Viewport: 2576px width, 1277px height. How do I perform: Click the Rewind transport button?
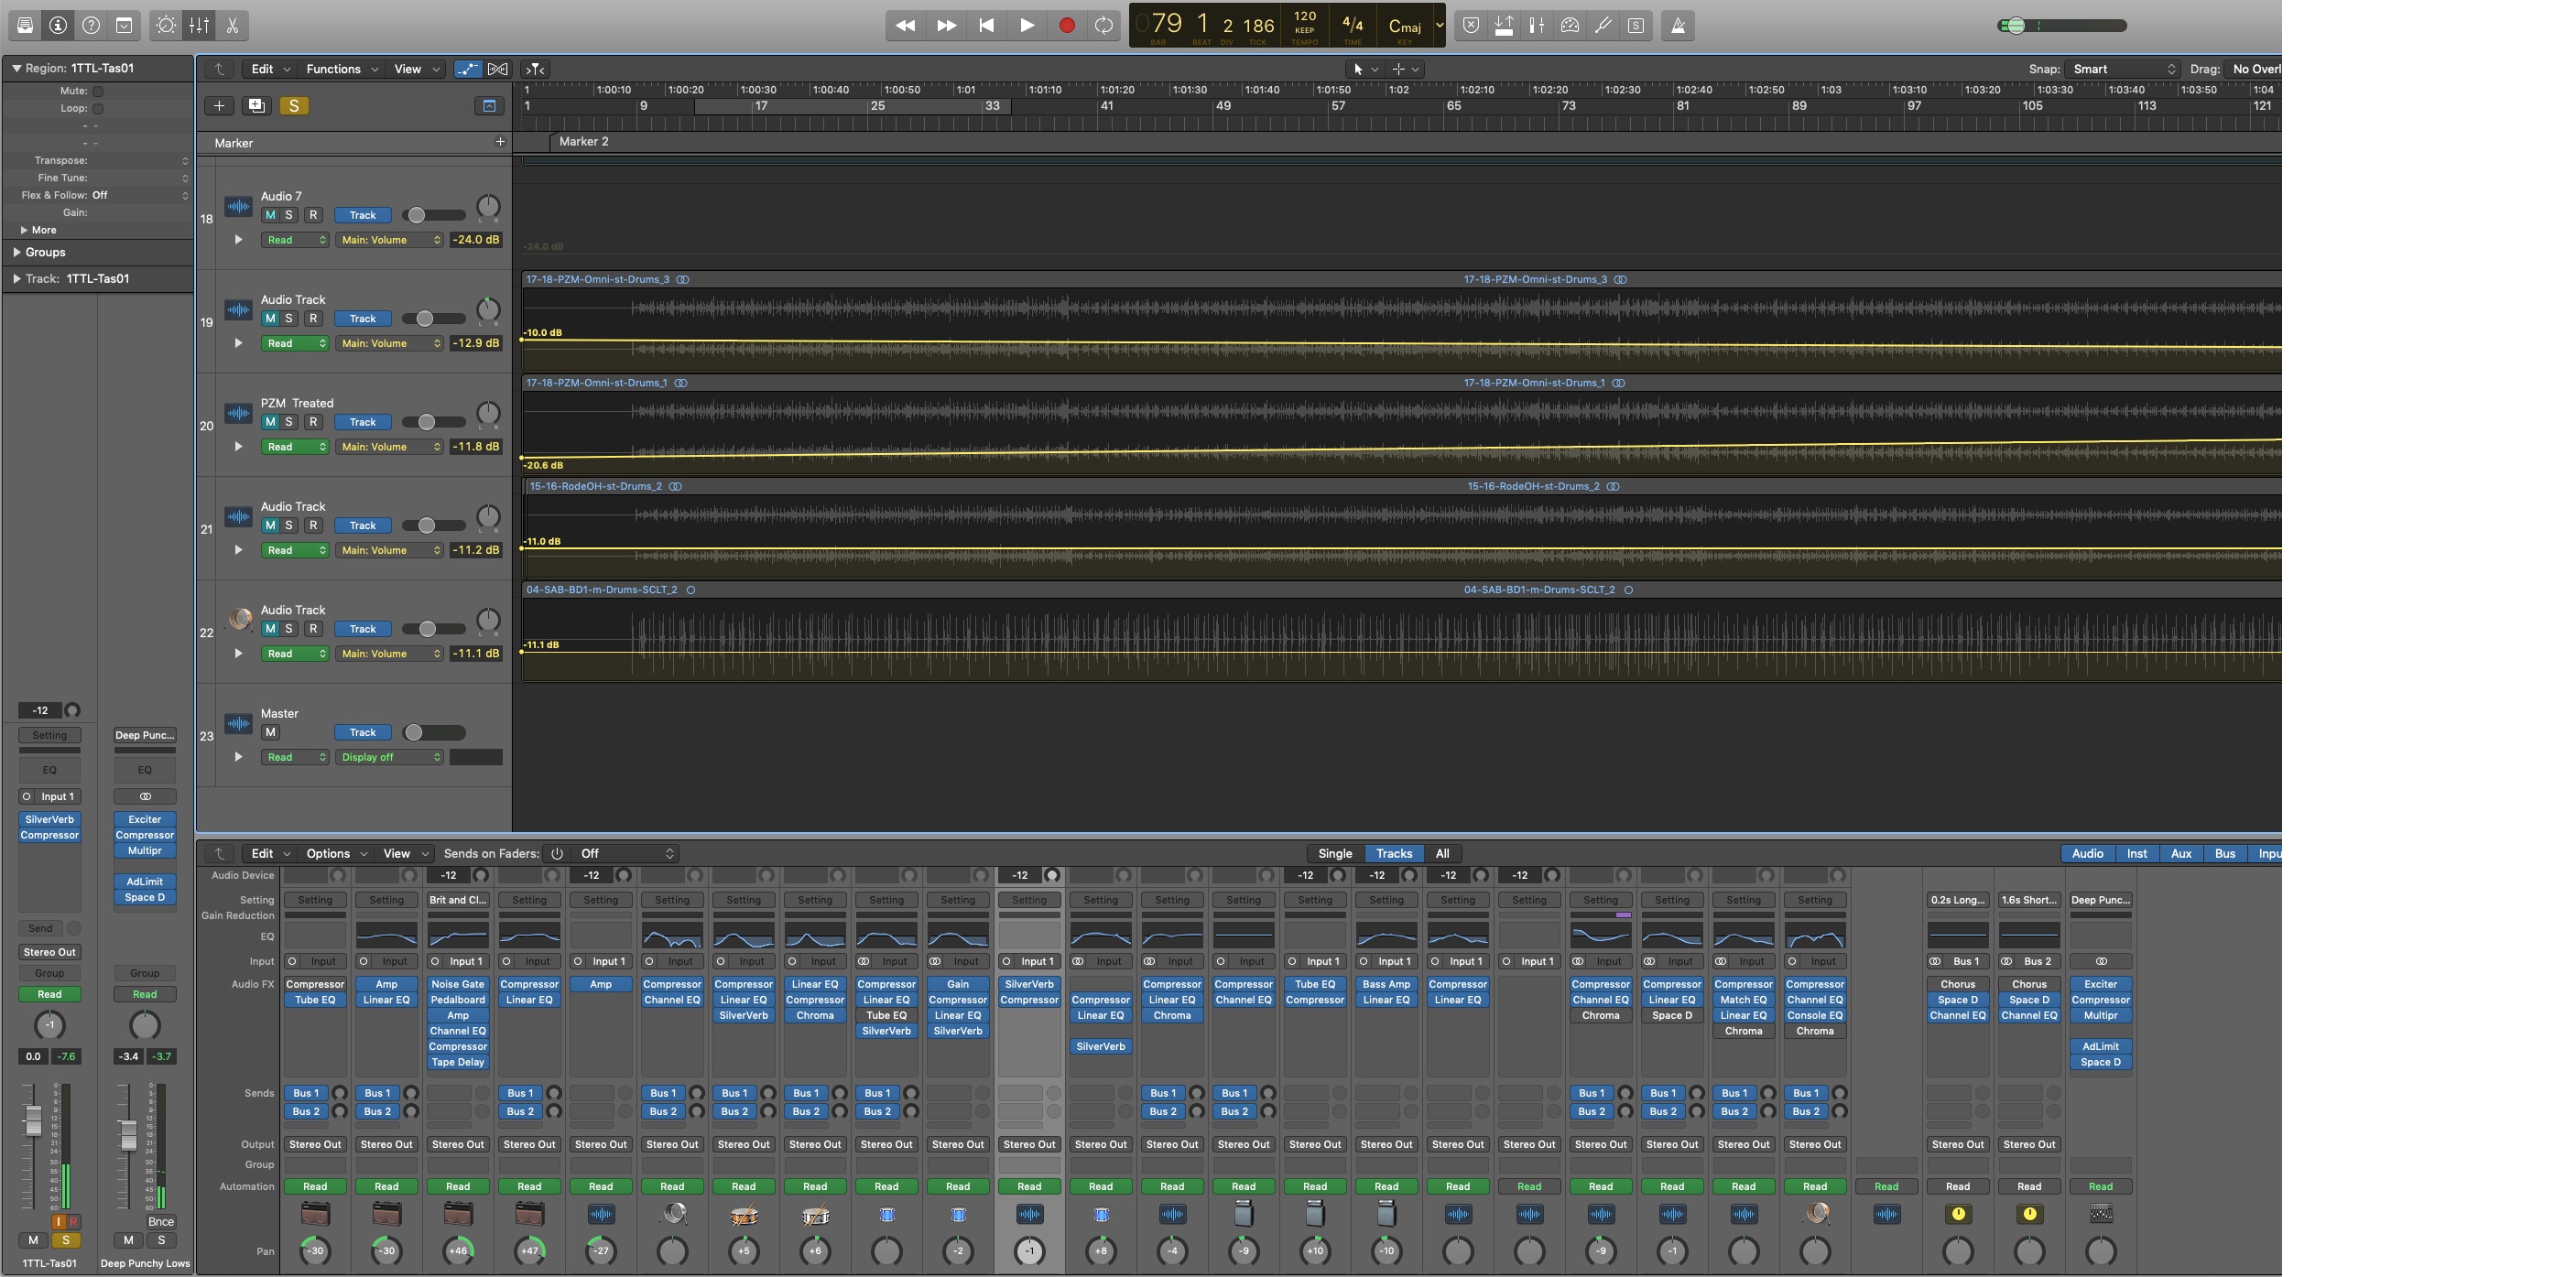click(x=905, y=26)
